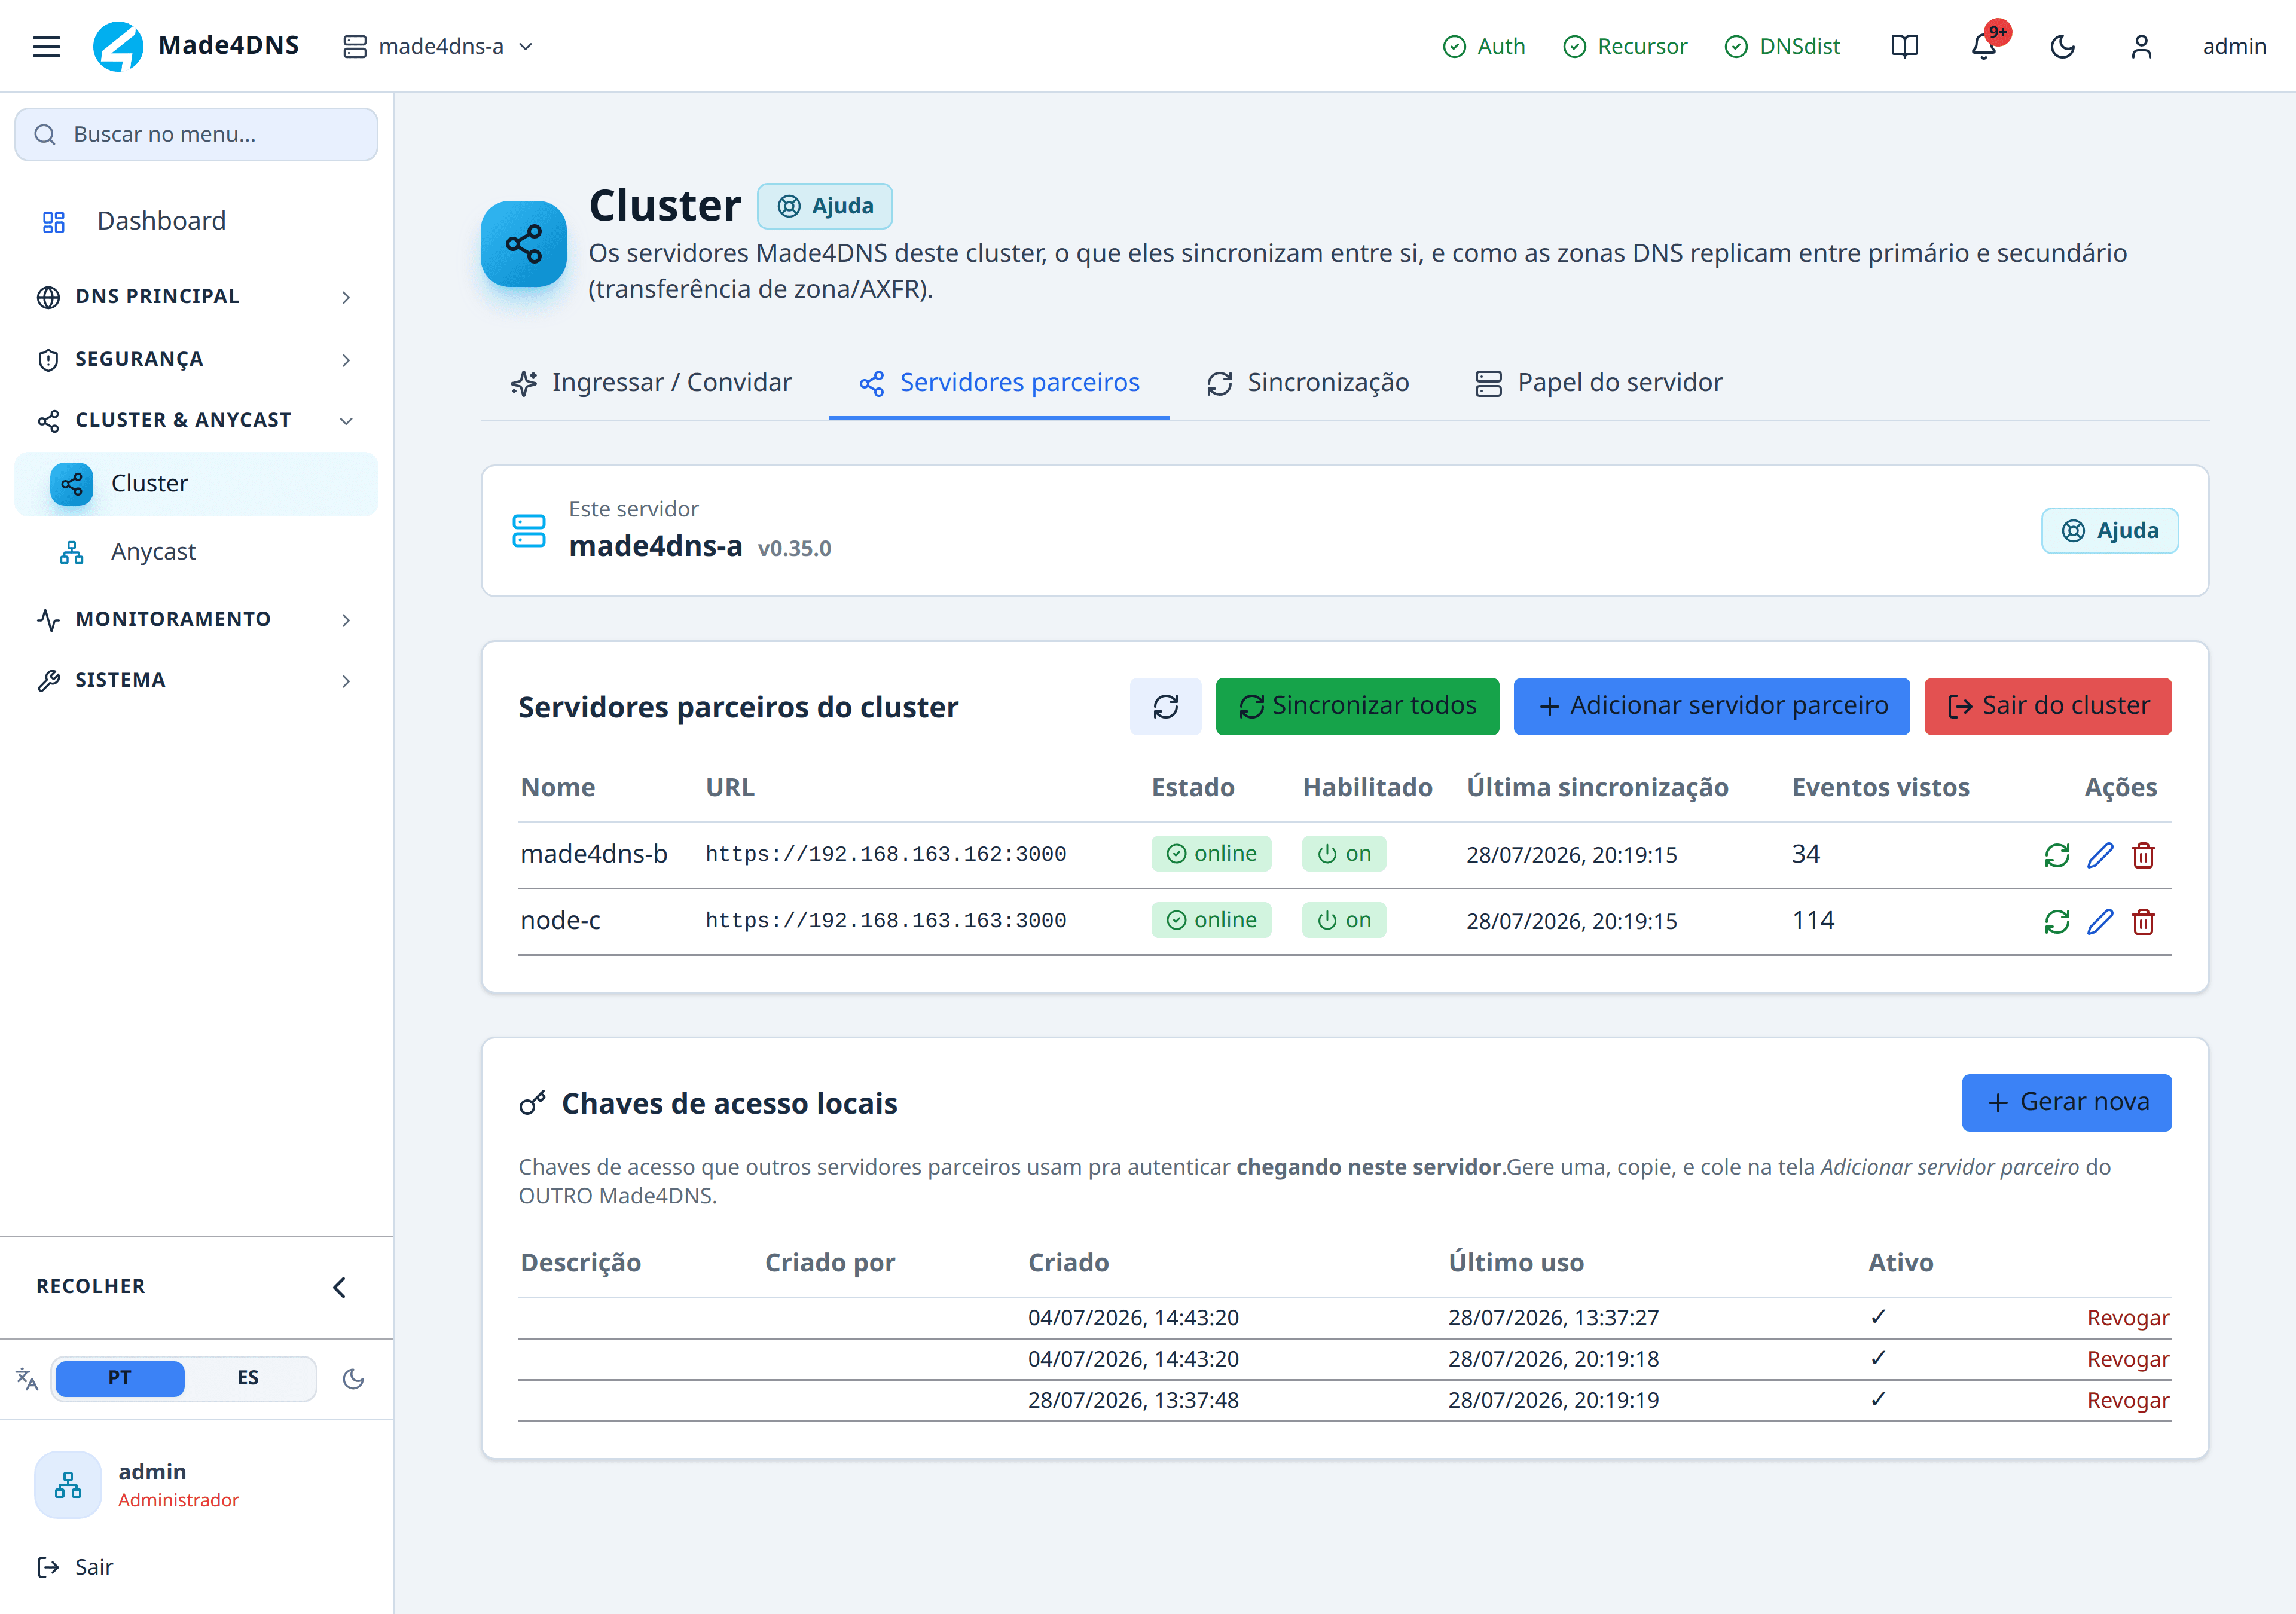Screen dimensions: 2296x1614
Task: Collapse the sidebar with Recolher
Action: pyautogui.click(x=196, y=1286)
